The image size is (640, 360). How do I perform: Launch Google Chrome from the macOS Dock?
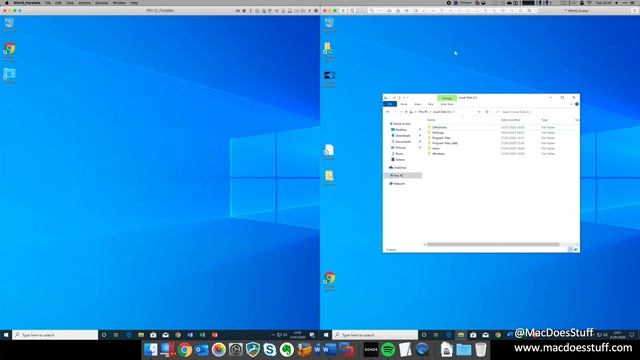pos(185,350)
